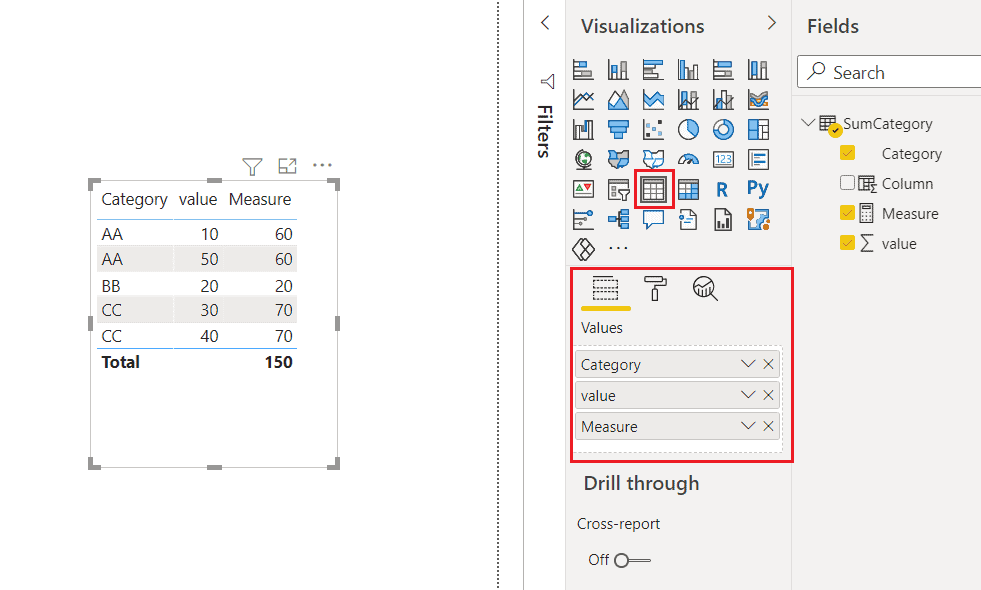Remove the value field from Values
The height and width of the screenshot is (590, 981).
tap(768, 394)
